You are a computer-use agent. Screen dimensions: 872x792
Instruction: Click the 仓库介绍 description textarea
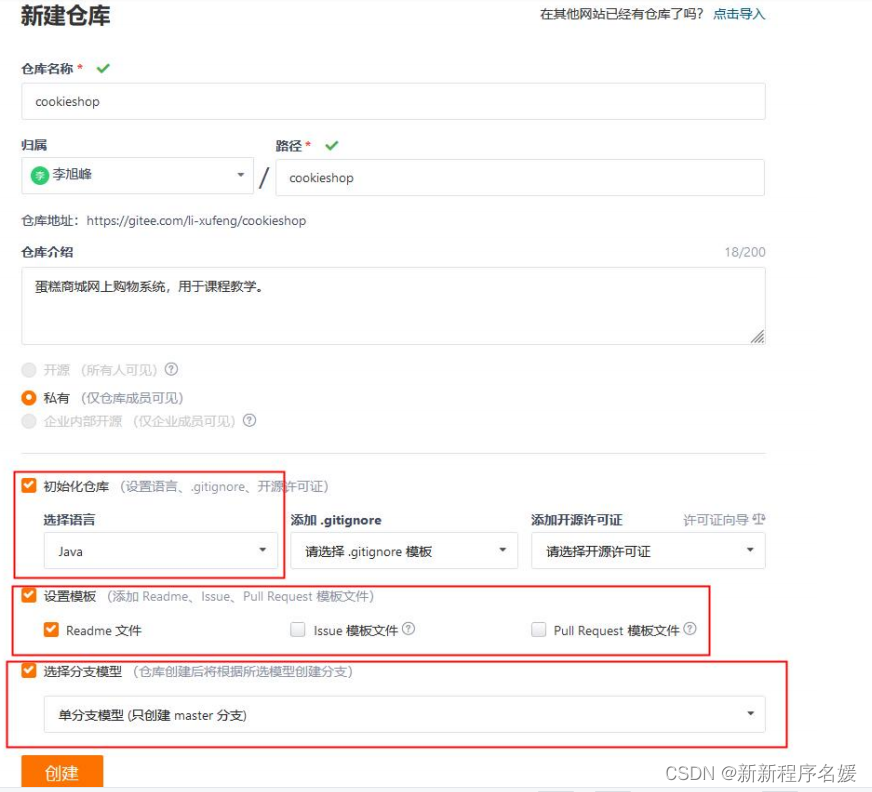(393, 306)
